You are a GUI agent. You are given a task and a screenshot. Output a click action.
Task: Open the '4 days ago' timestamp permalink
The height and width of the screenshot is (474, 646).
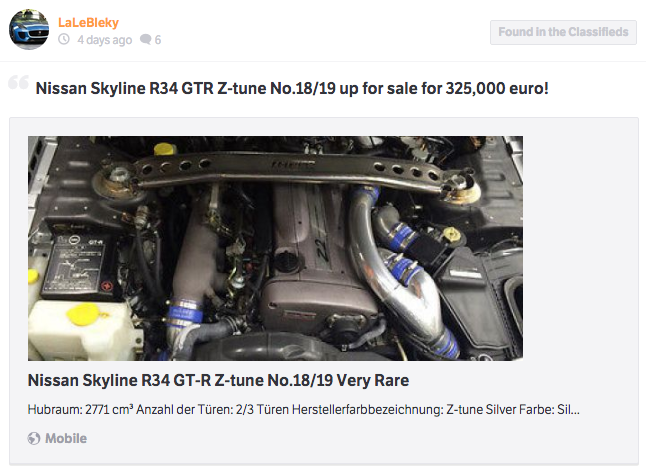pos(105,40)
